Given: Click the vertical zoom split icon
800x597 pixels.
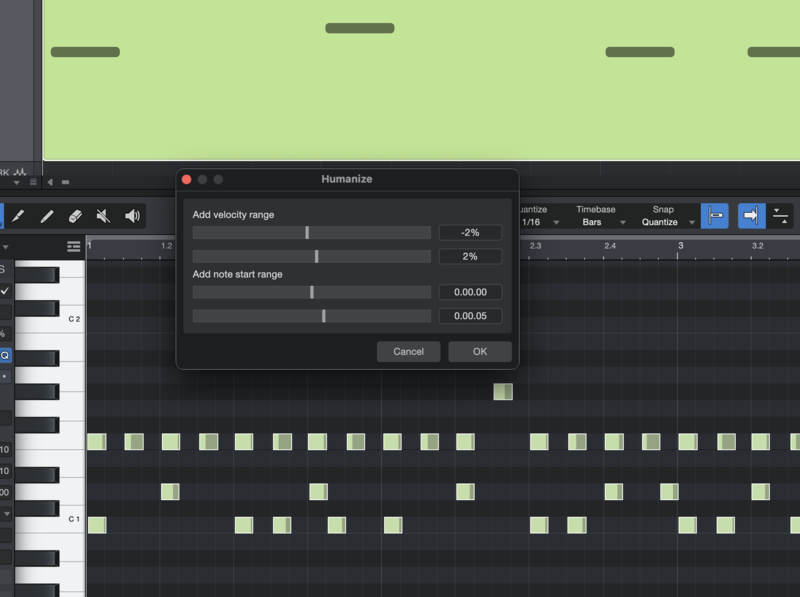Looking at the screenshot, I should pyautogui.click(x=781, y=215).
